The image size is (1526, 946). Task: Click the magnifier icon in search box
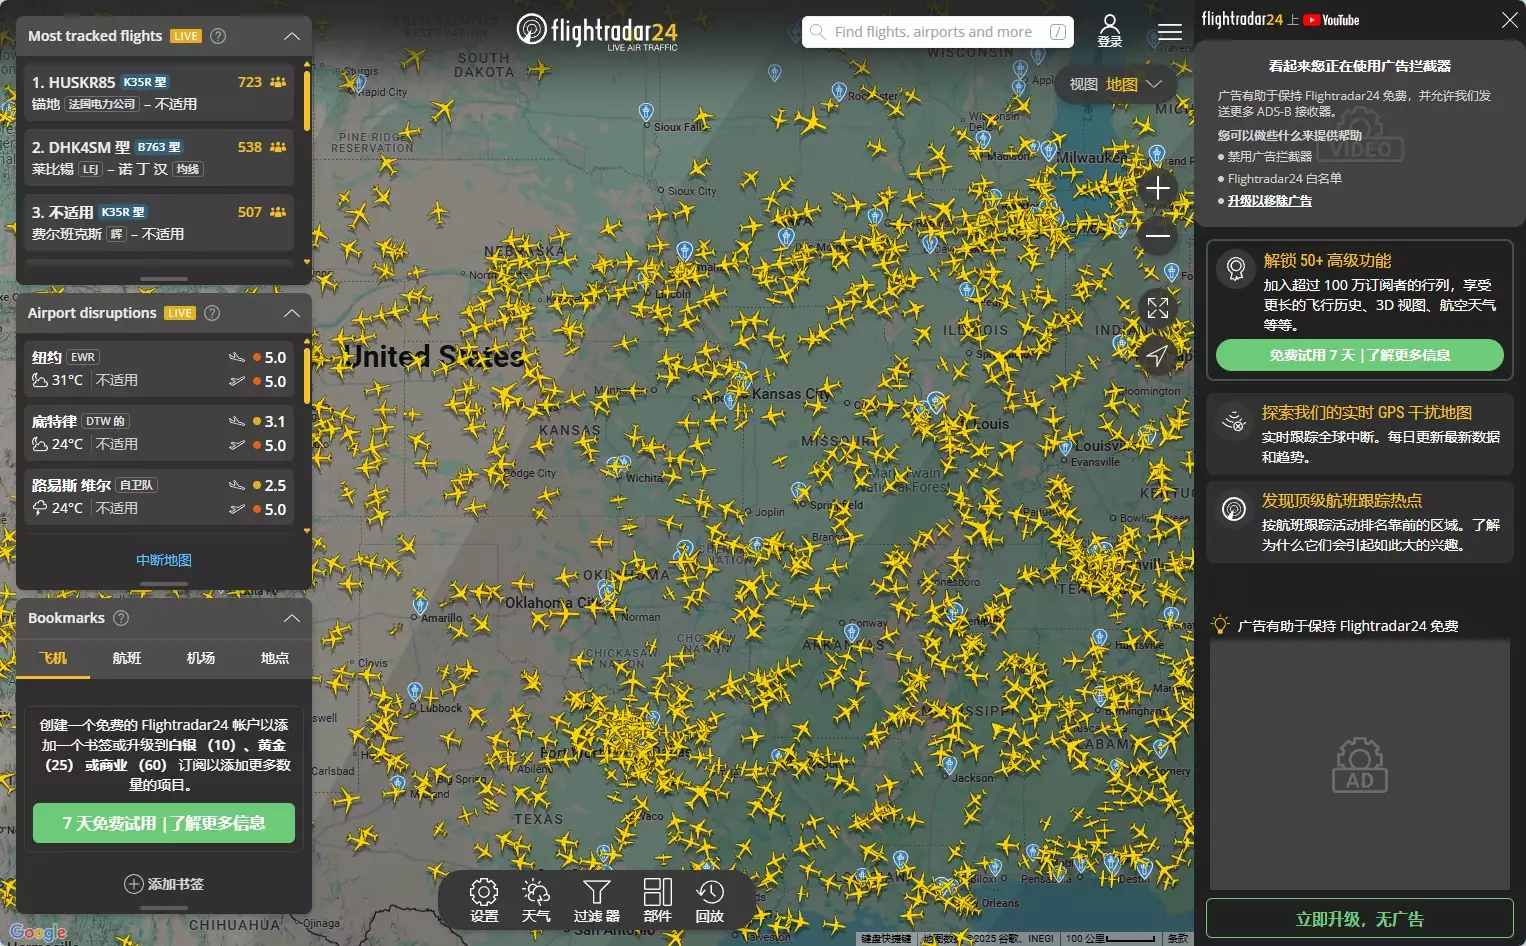pyautogui.click(x=818, y=32)
